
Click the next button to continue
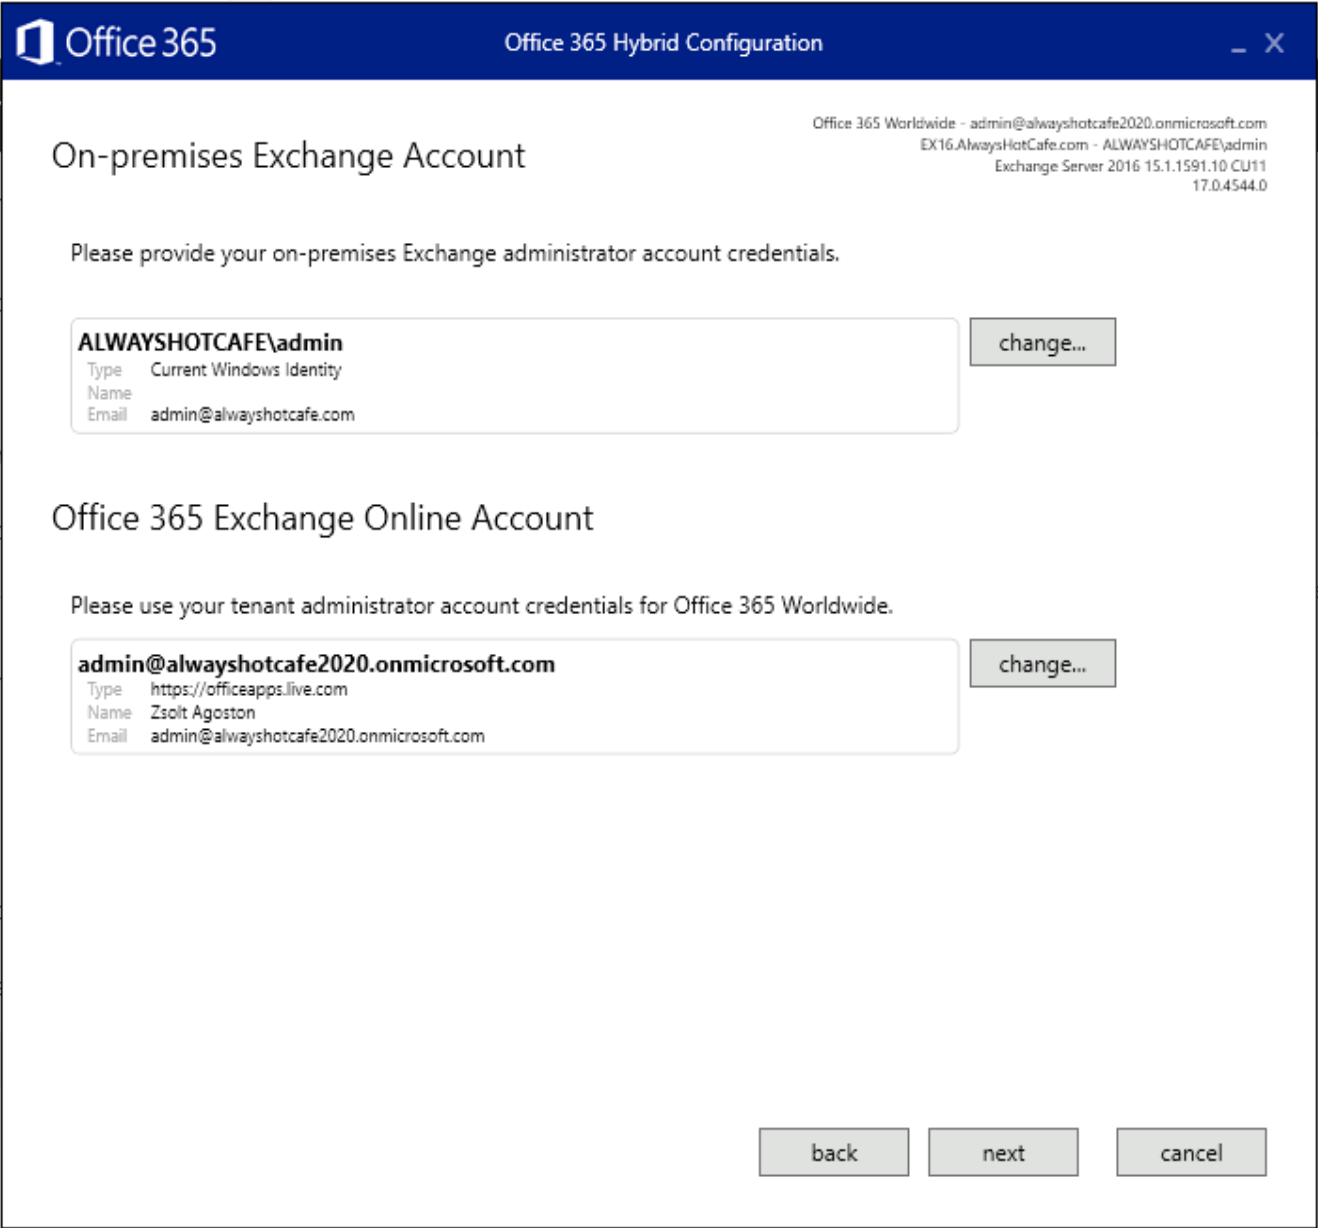[x=1003, y=1152]
